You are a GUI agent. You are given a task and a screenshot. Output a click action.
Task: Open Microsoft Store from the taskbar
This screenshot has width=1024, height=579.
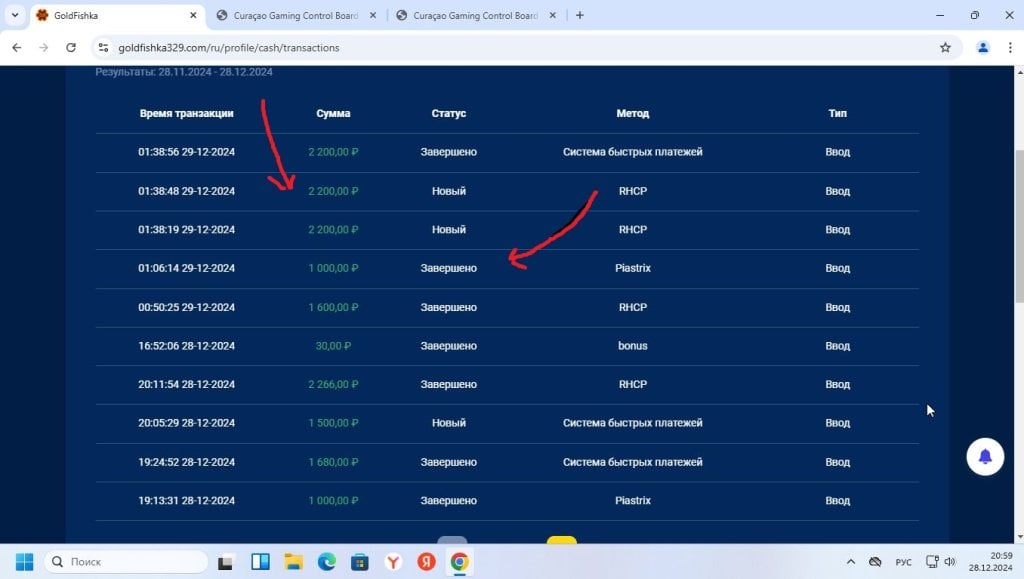(360, 561)
